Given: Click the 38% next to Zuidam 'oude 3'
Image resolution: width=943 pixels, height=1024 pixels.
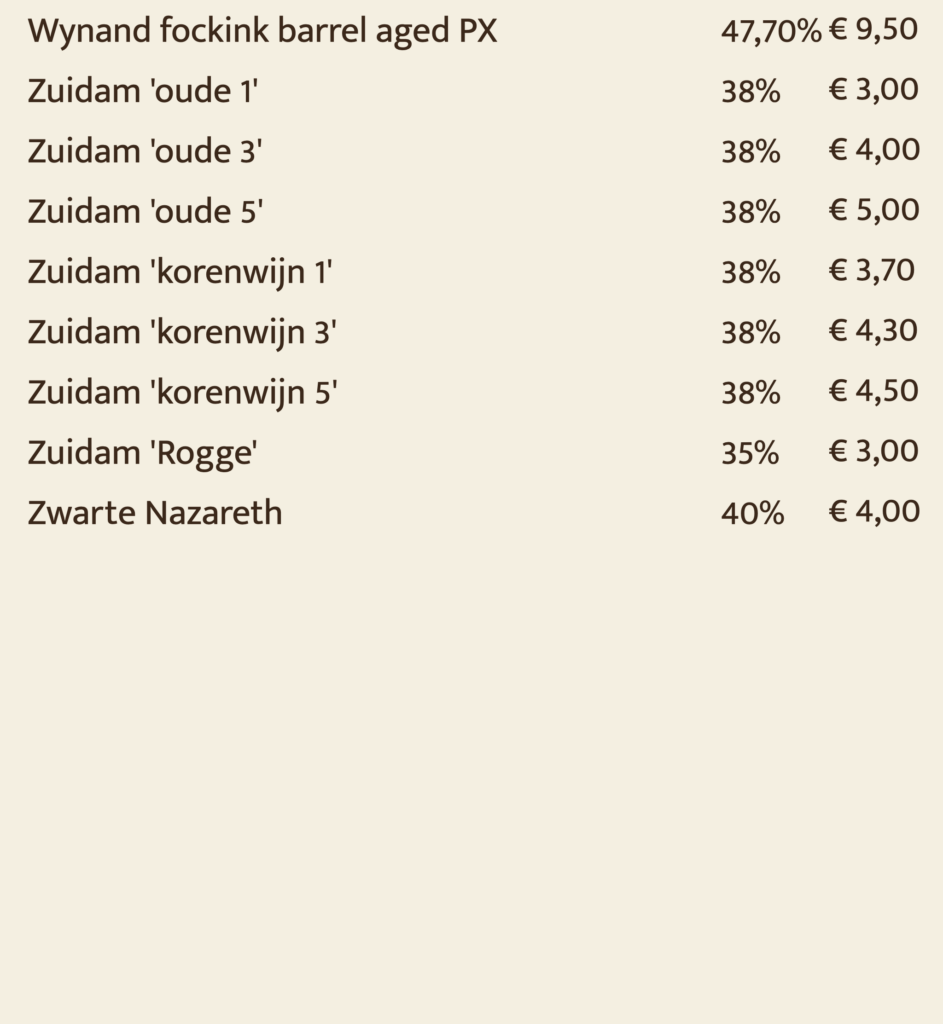Looking at the screenshot, I should click(750, 152).
